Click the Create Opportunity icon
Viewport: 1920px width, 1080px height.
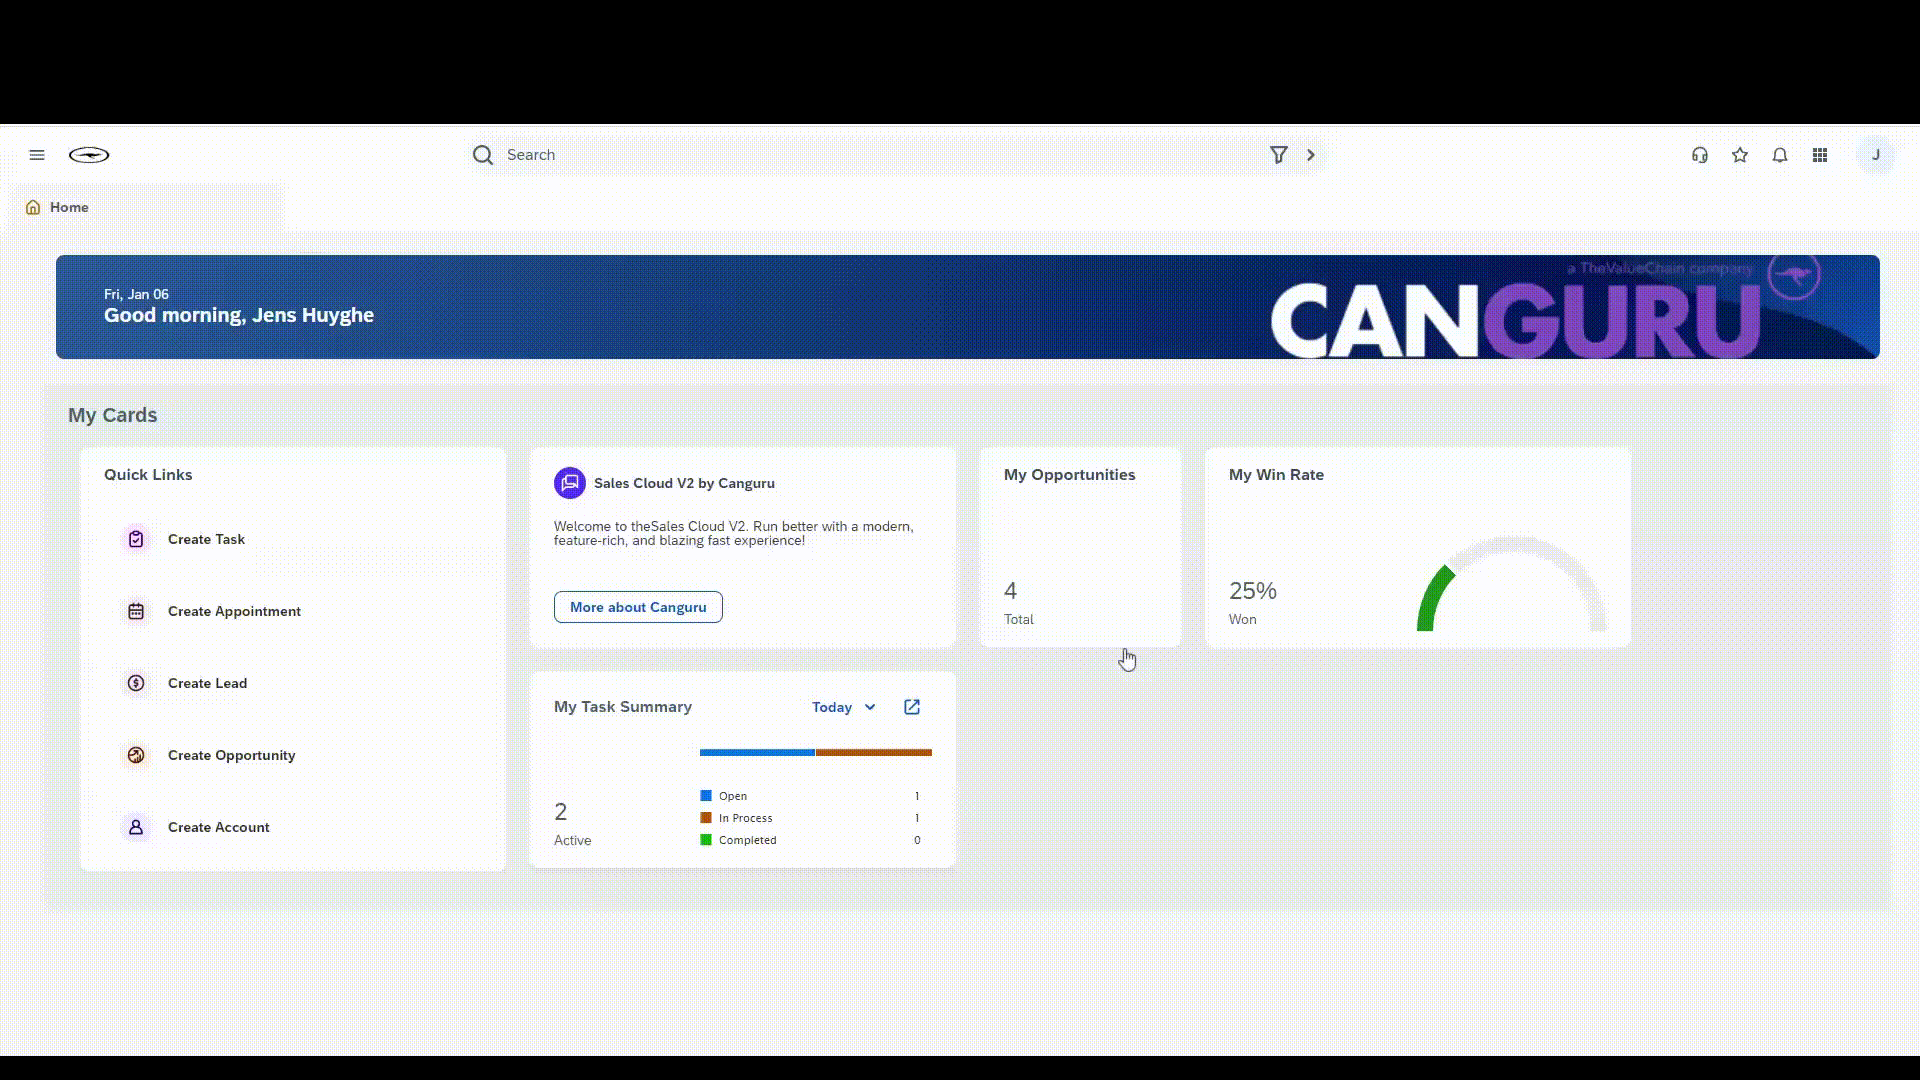[x=136, y=755]
